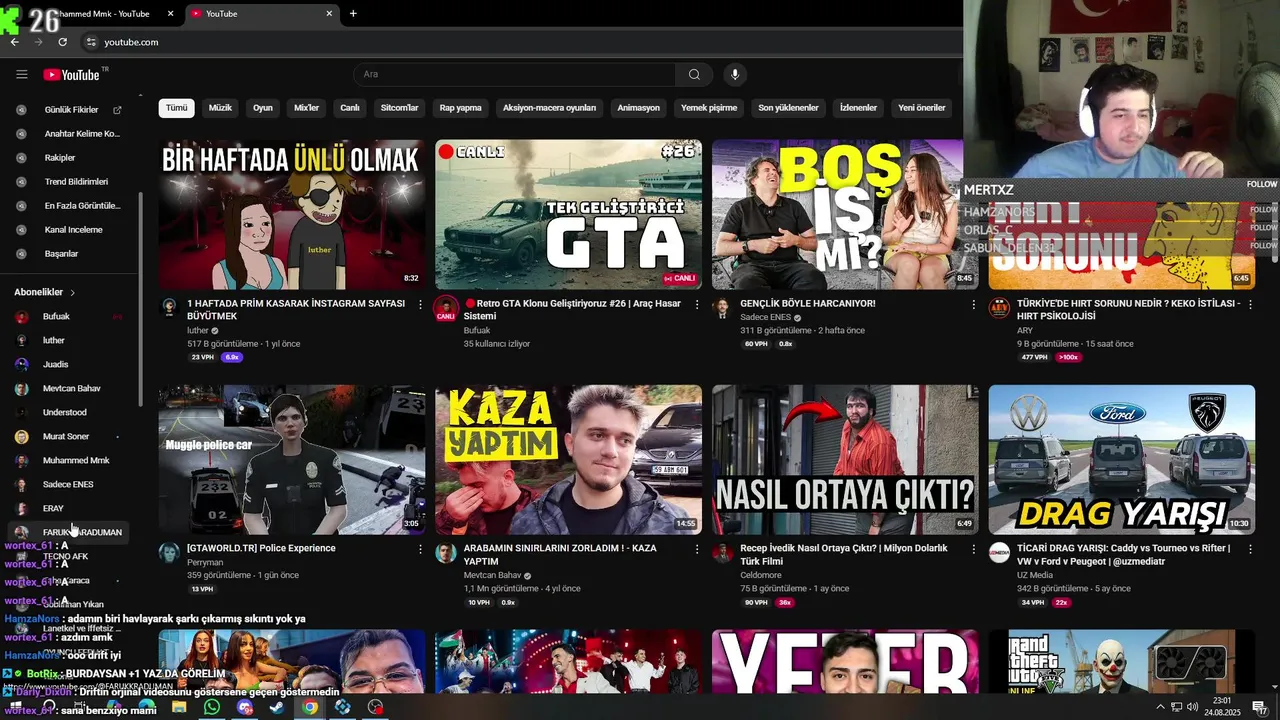Expand the Abonelikler section chevron
The height and width of the screenshot is (720, 1280).
(x=72, y=292)
